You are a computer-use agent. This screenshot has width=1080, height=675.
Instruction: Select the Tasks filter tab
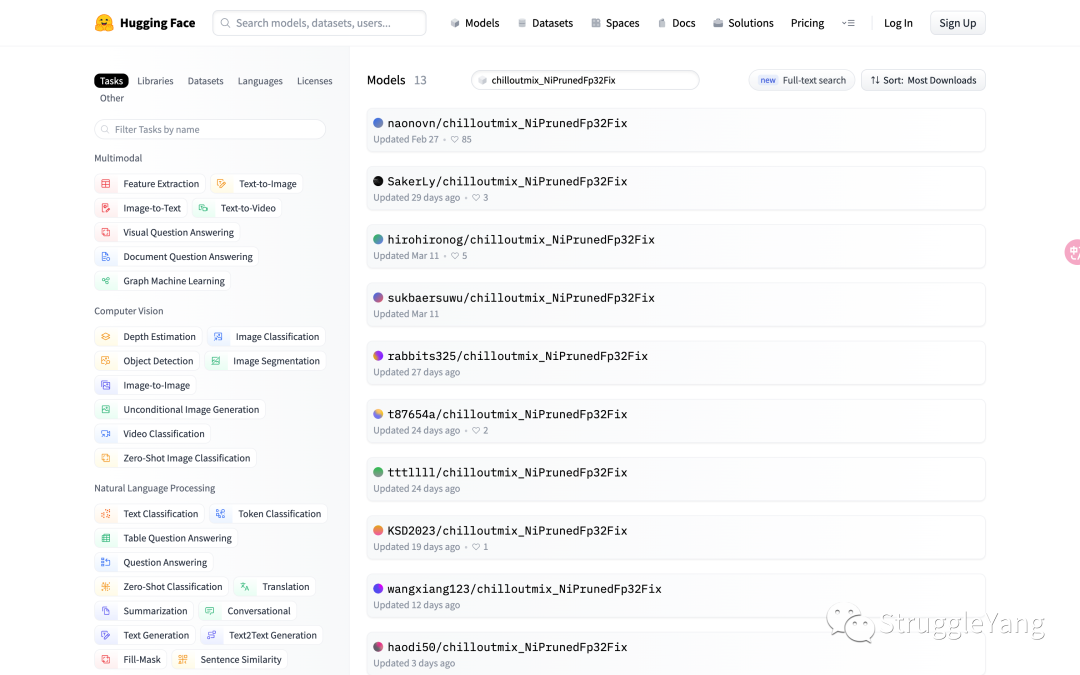coord(112,81)
